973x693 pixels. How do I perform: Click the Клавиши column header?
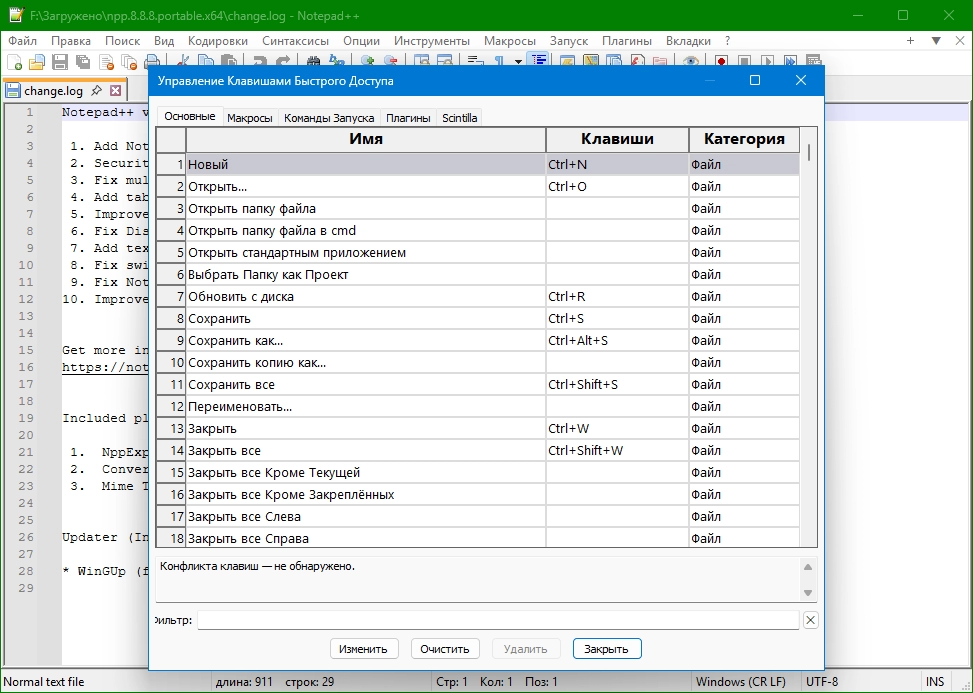(617, 139)
